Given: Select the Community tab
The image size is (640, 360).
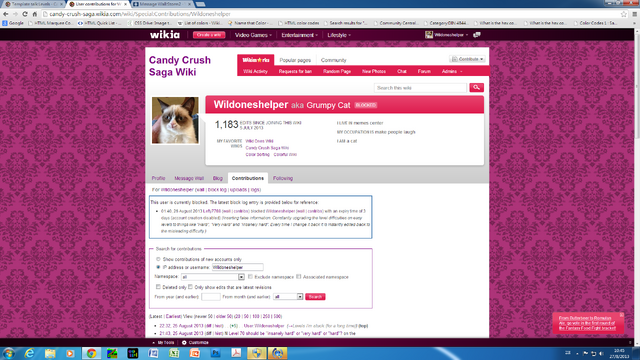Looking at the screenshot, I should point(333,60).
